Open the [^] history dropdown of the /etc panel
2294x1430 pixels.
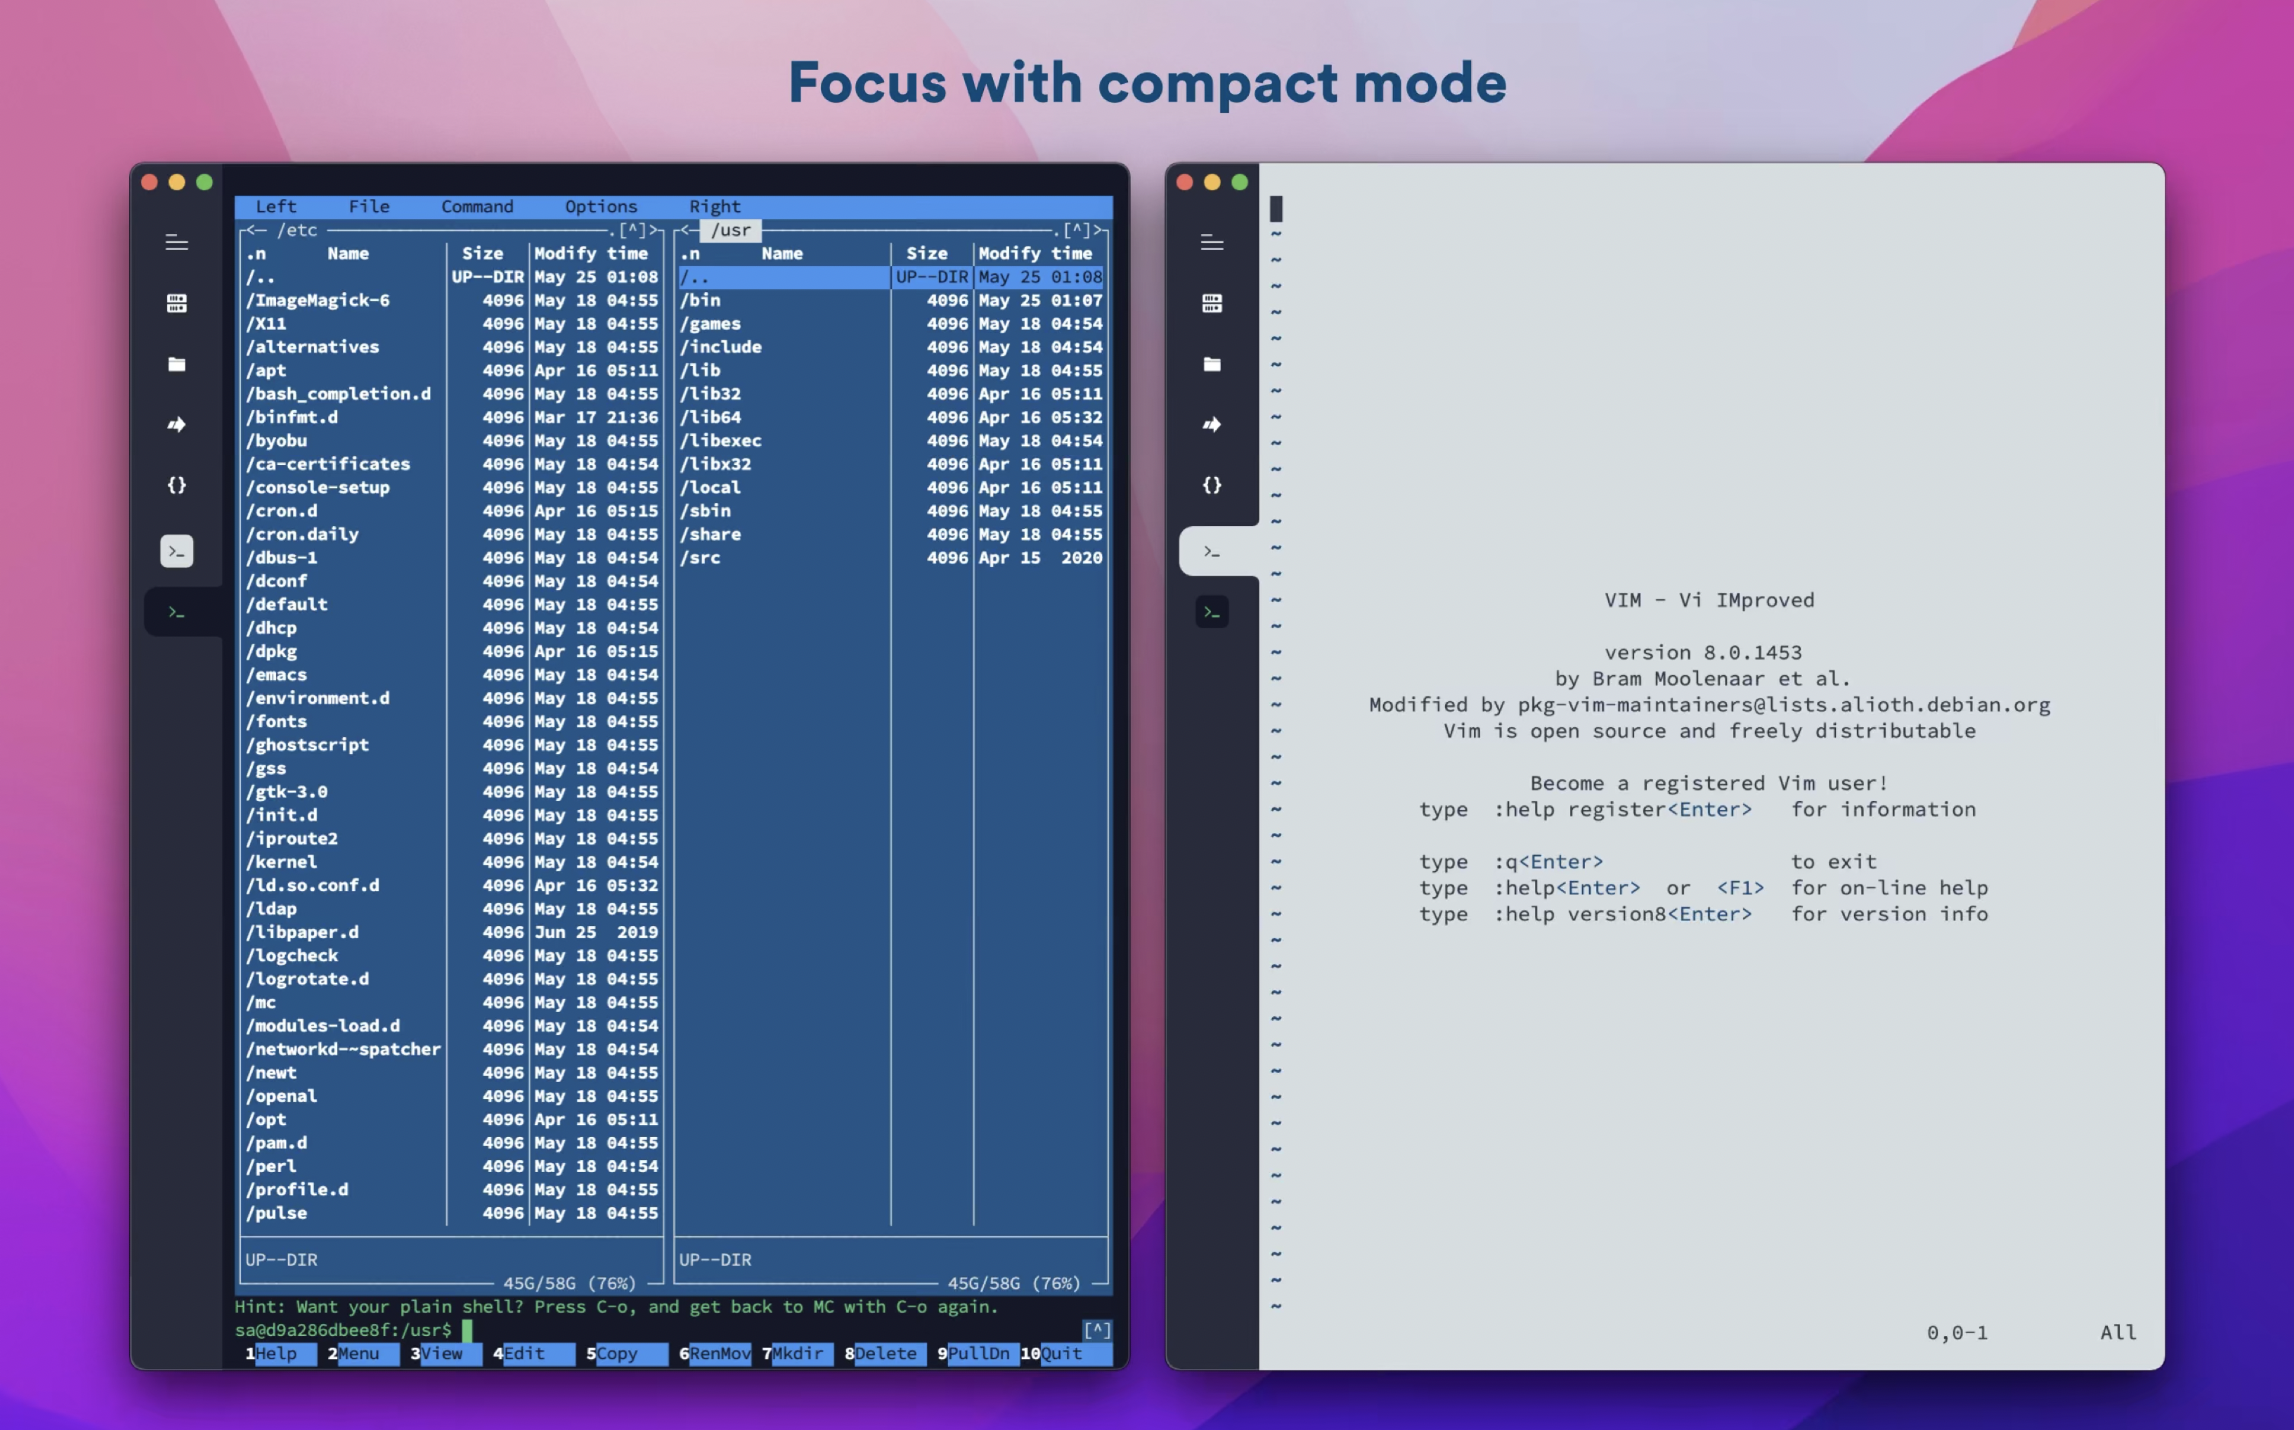(632, 230)
